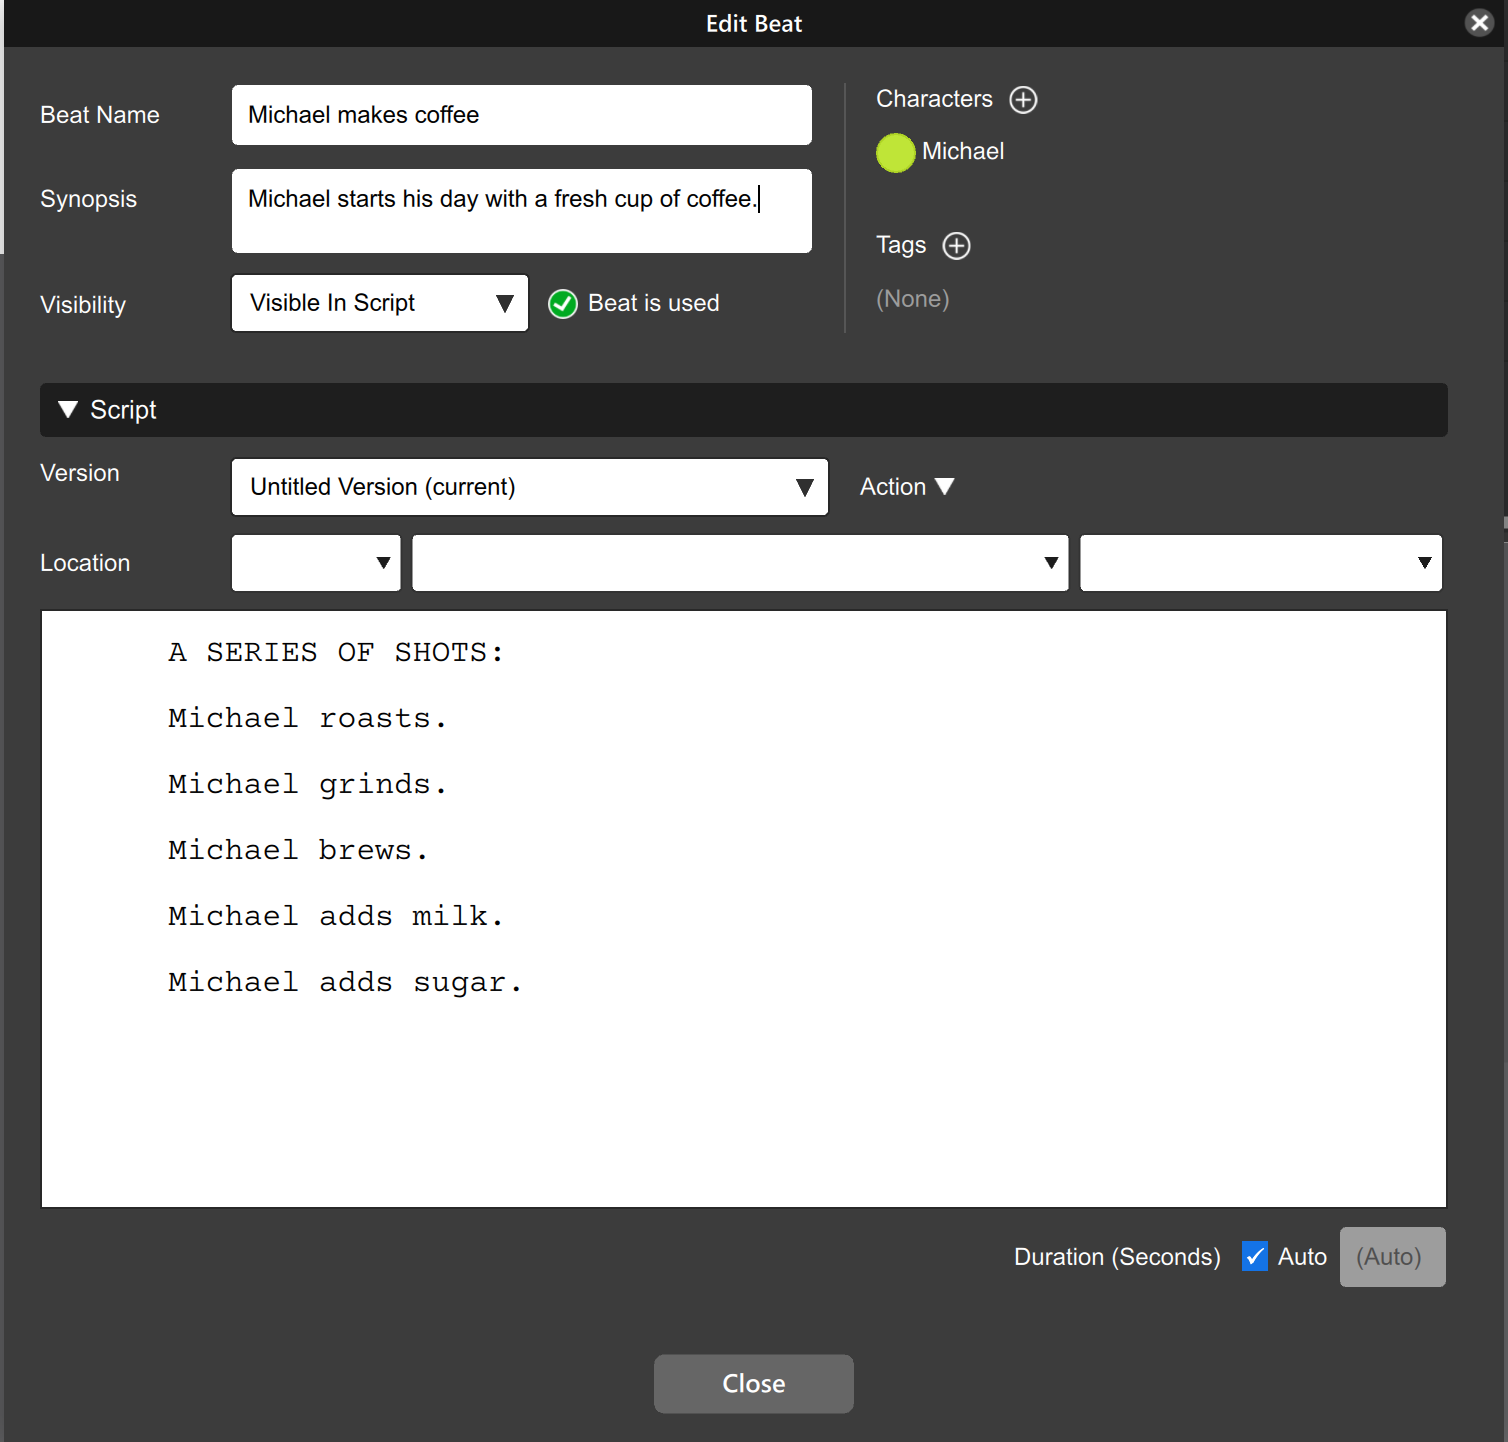Add a tag with the plus icon
Screen dimensions: 1508x1442
point(956,246)
